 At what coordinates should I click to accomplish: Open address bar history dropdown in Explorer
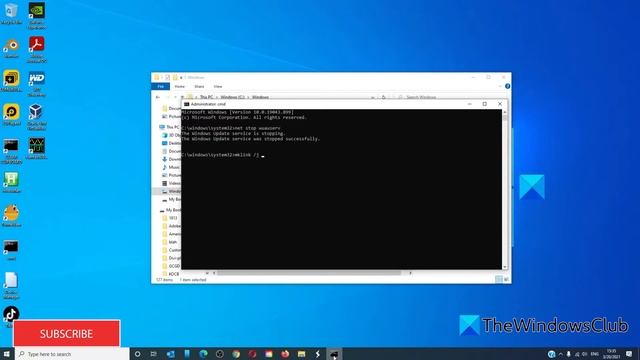click(373, 97)
